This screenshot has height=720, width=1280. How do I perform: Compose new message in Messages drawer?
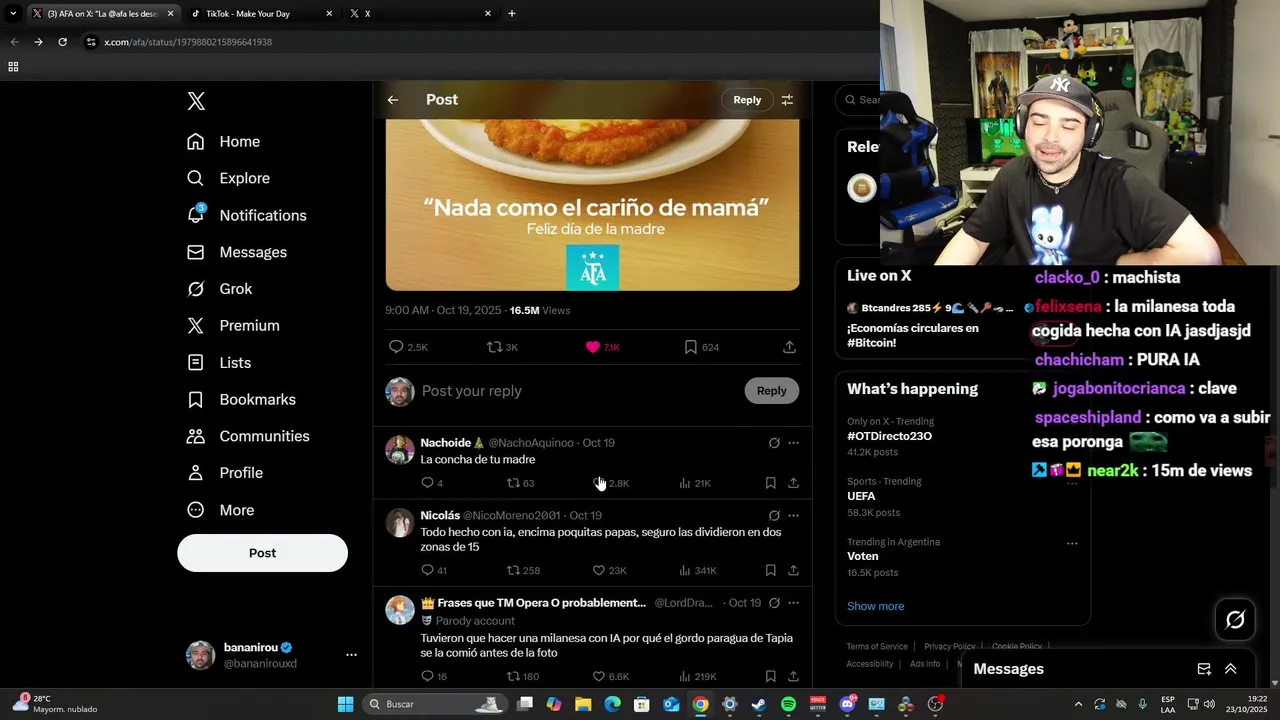[x=1204, y=669]
